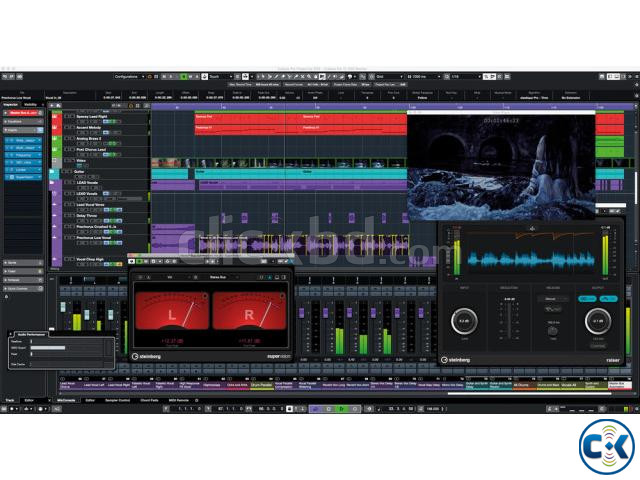Click the Harmonies channel label in MixConsole
Viewport: 640px width, 480px height.
(214, 385)
